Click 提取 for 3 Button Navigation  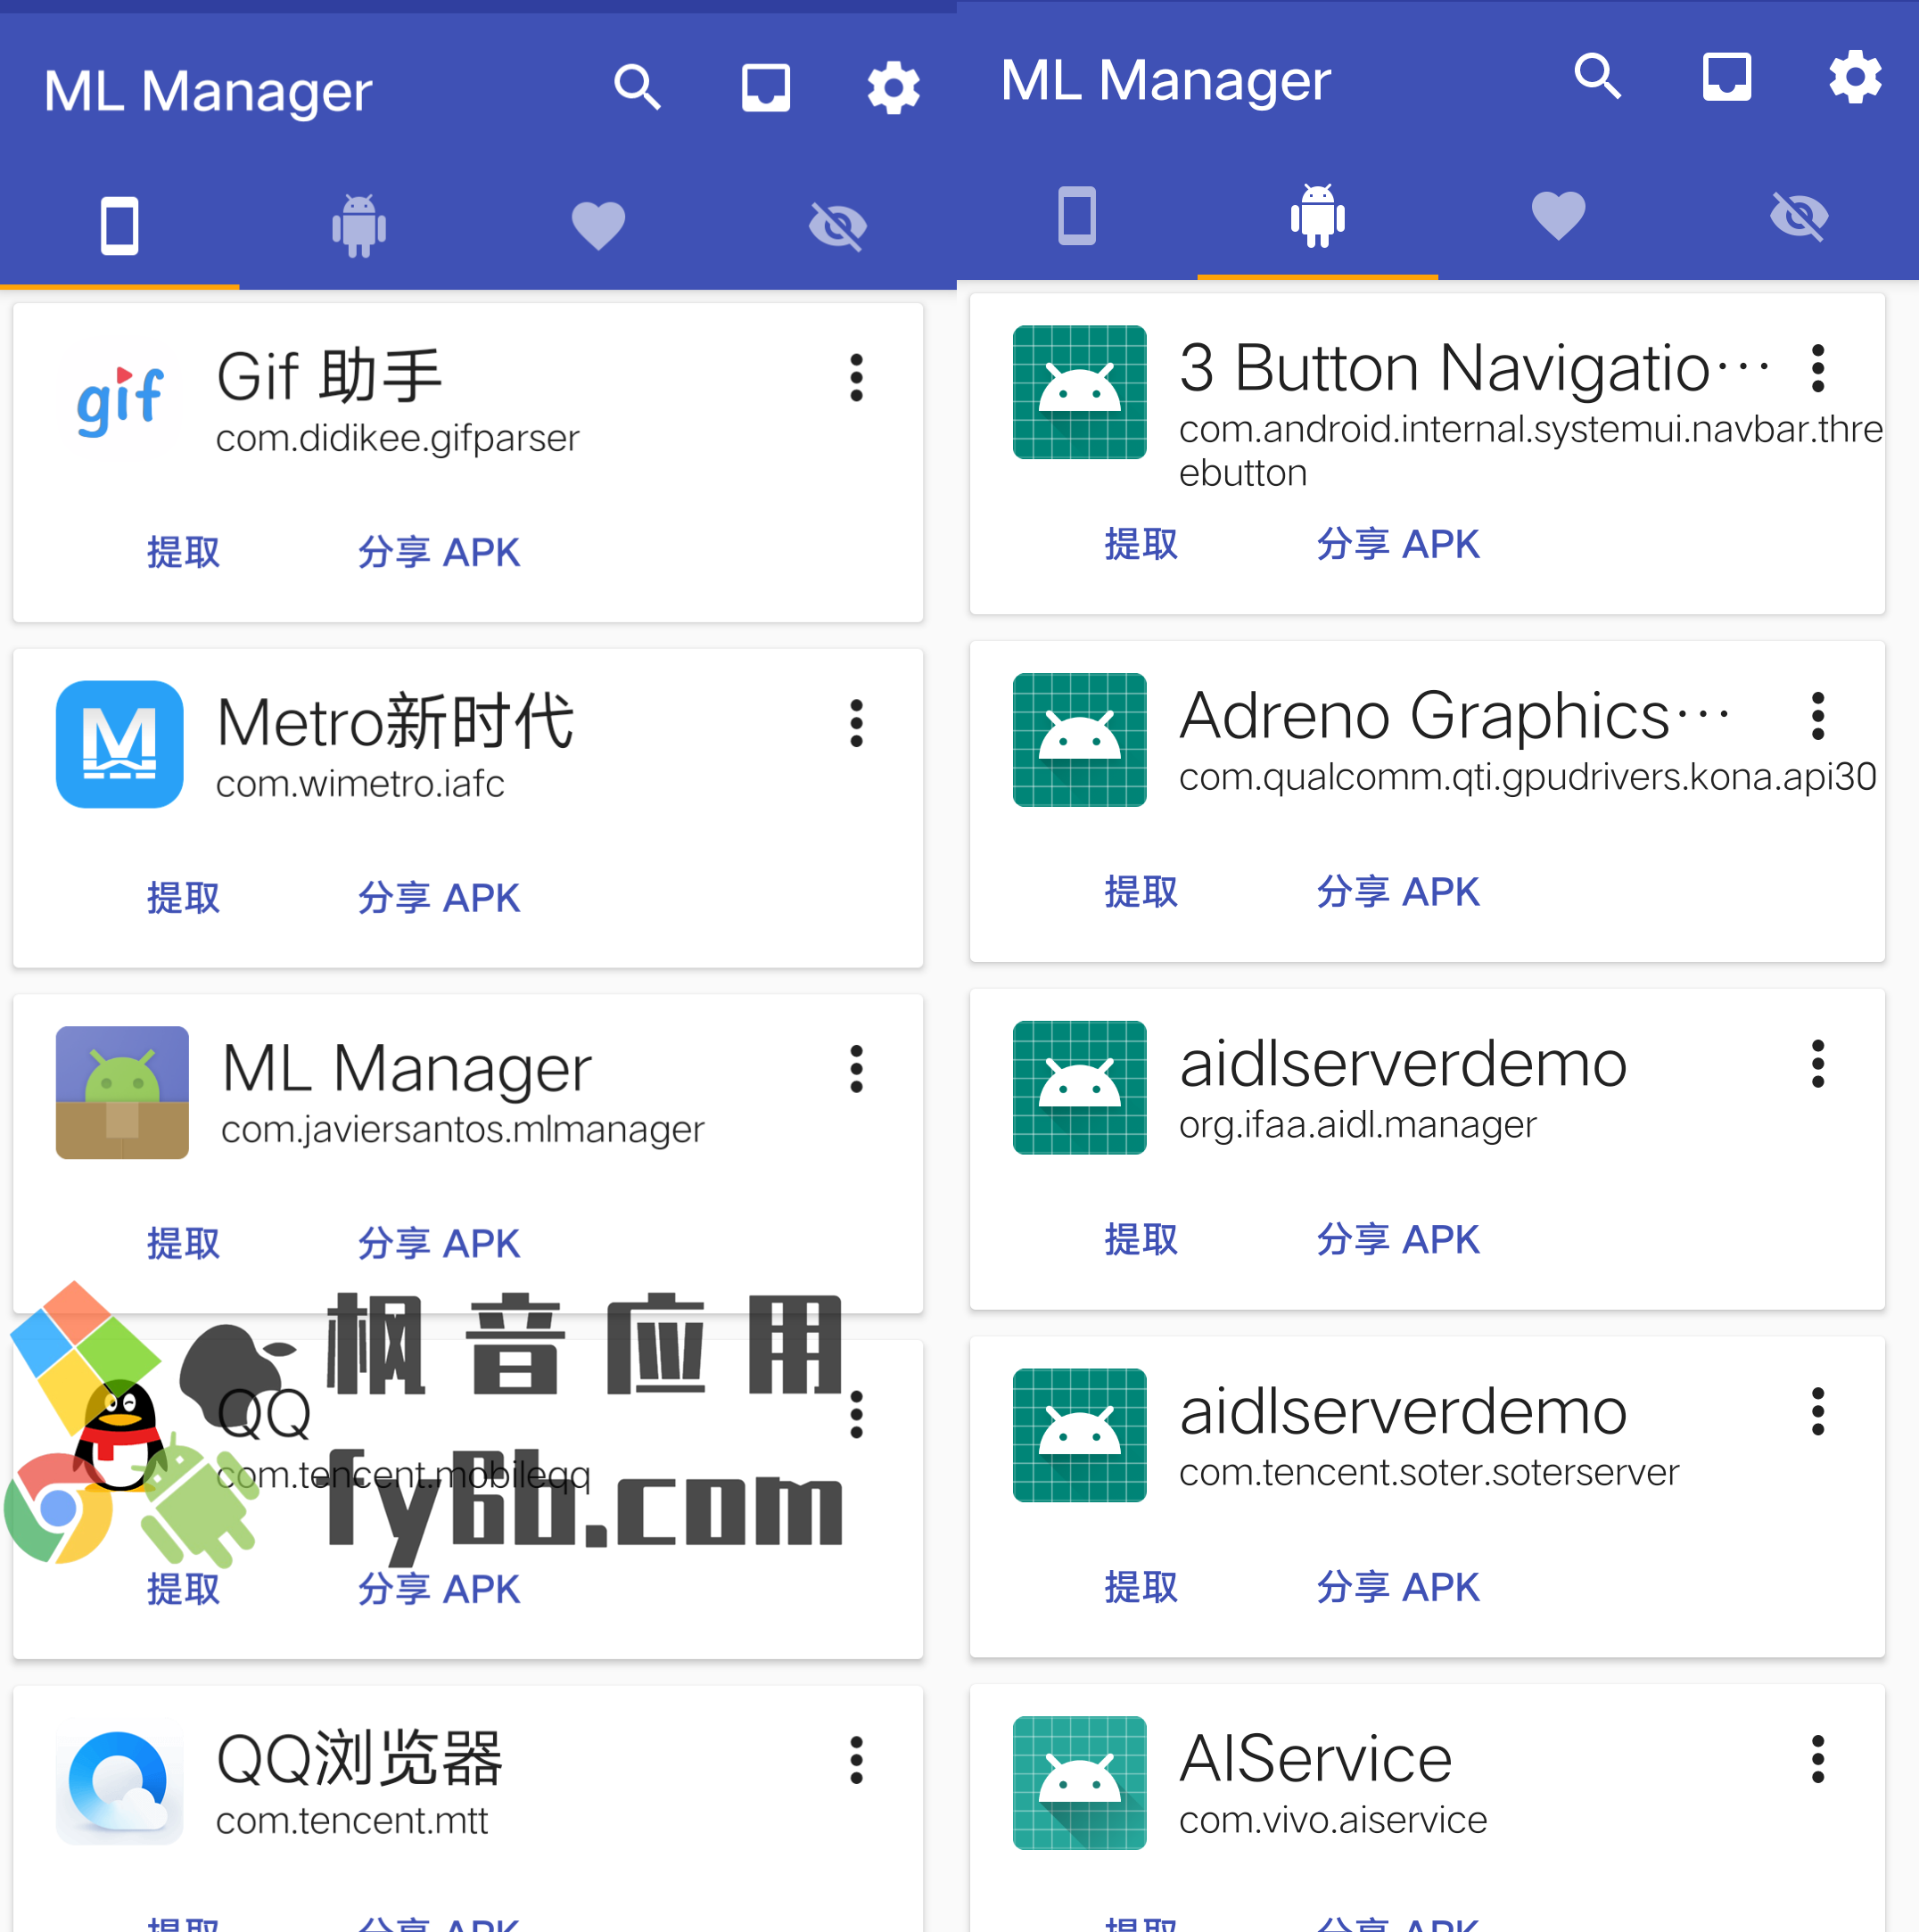coord(1141,544)
